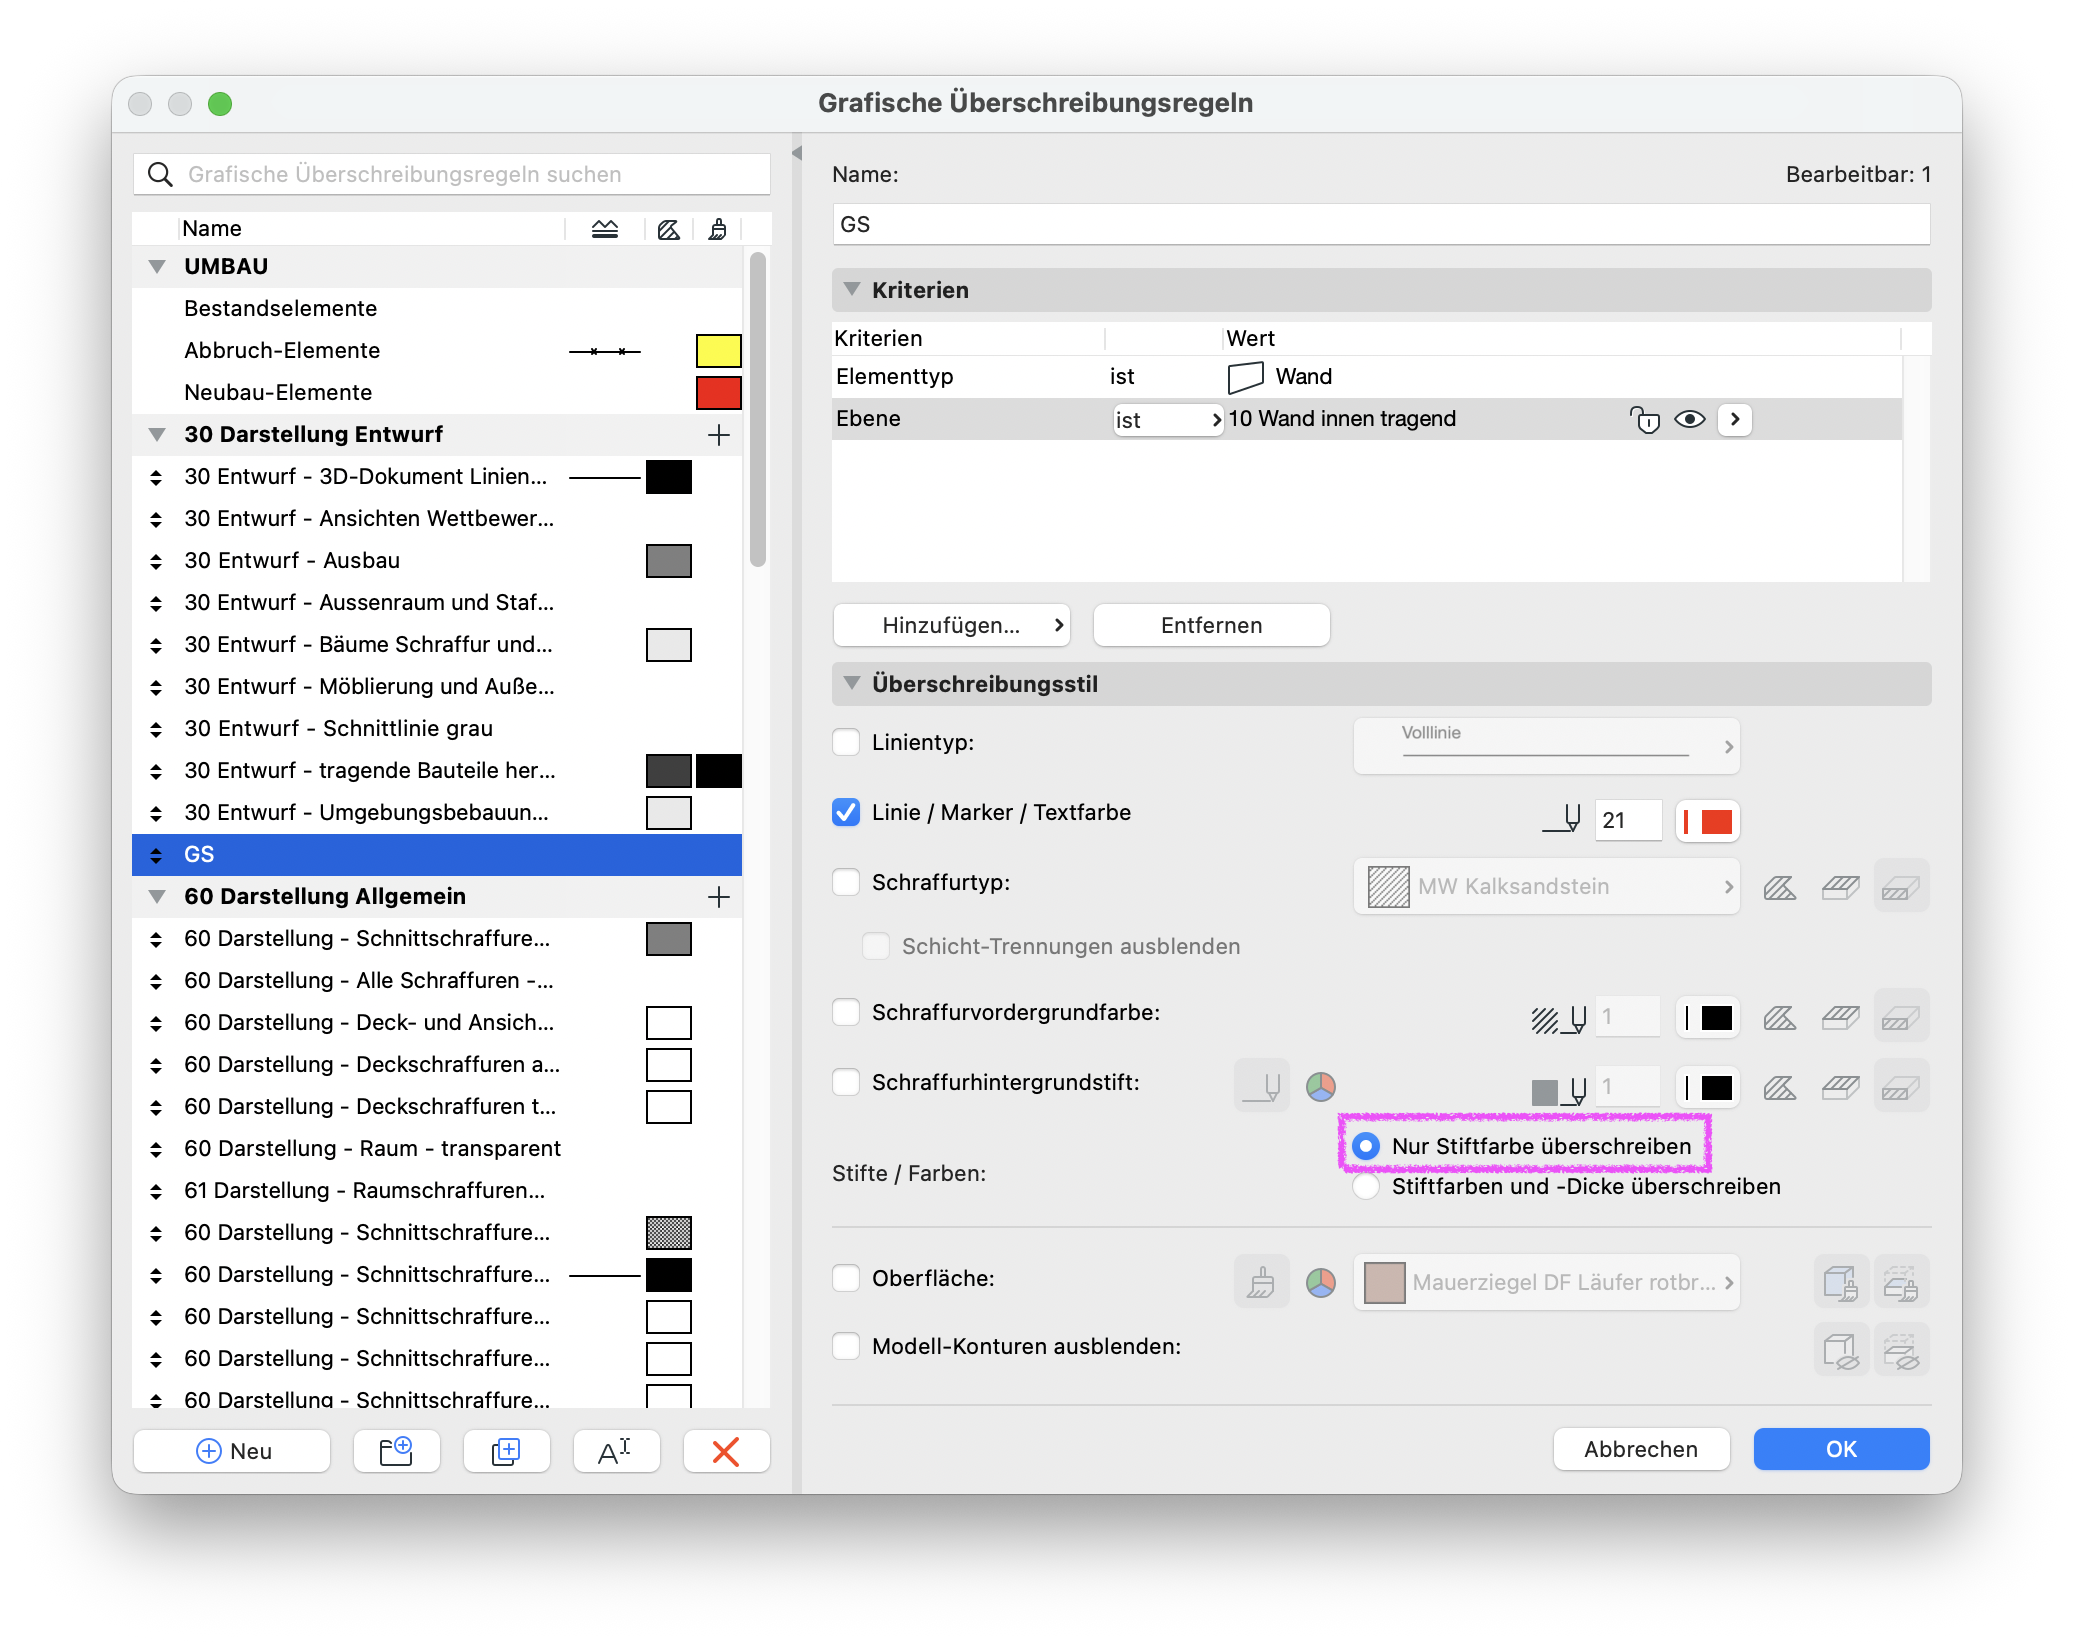2074x1642 pixels.
Task: Select the 30 Entwurf - Ausbau rule
Action: pos(437,561)
